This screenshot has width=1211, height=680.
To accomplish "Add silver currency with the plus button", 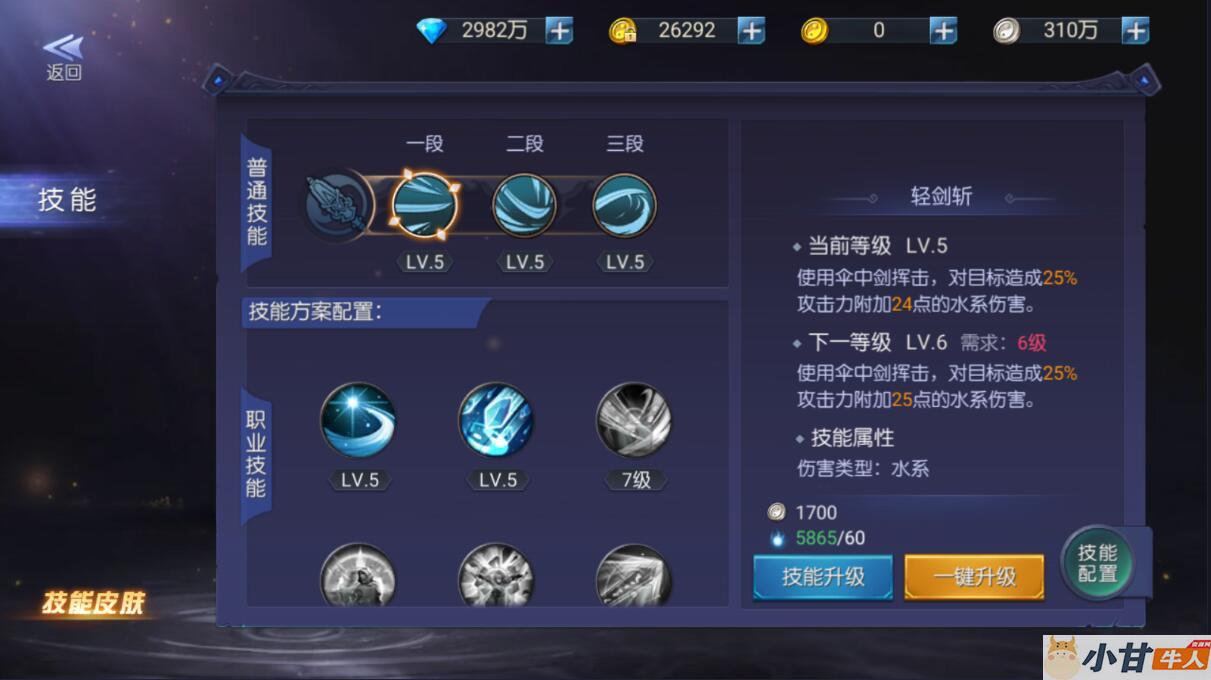I will pos(1135,30).
